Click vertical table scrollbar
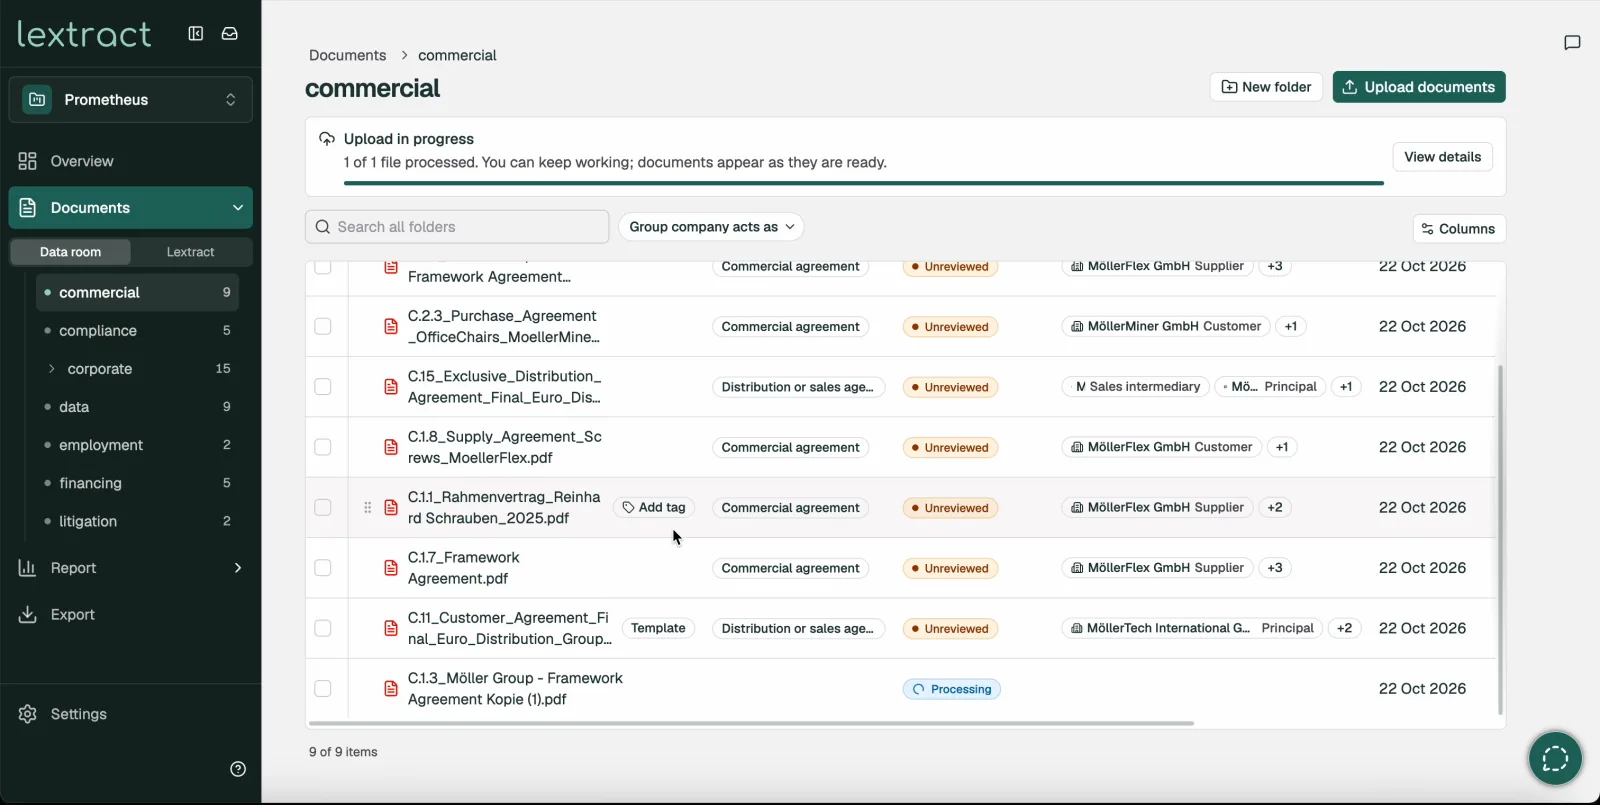 [1500, 540]
